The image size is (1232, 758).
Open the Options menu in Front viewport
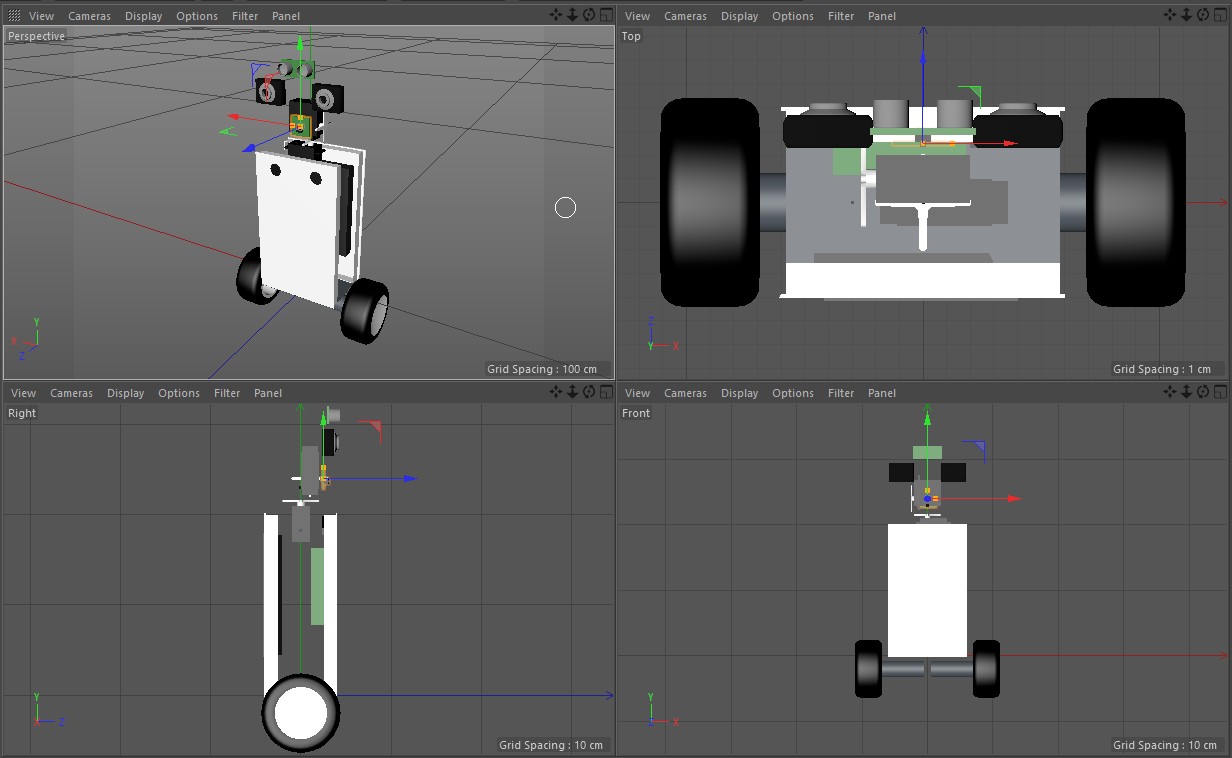[x=793, y=393]
